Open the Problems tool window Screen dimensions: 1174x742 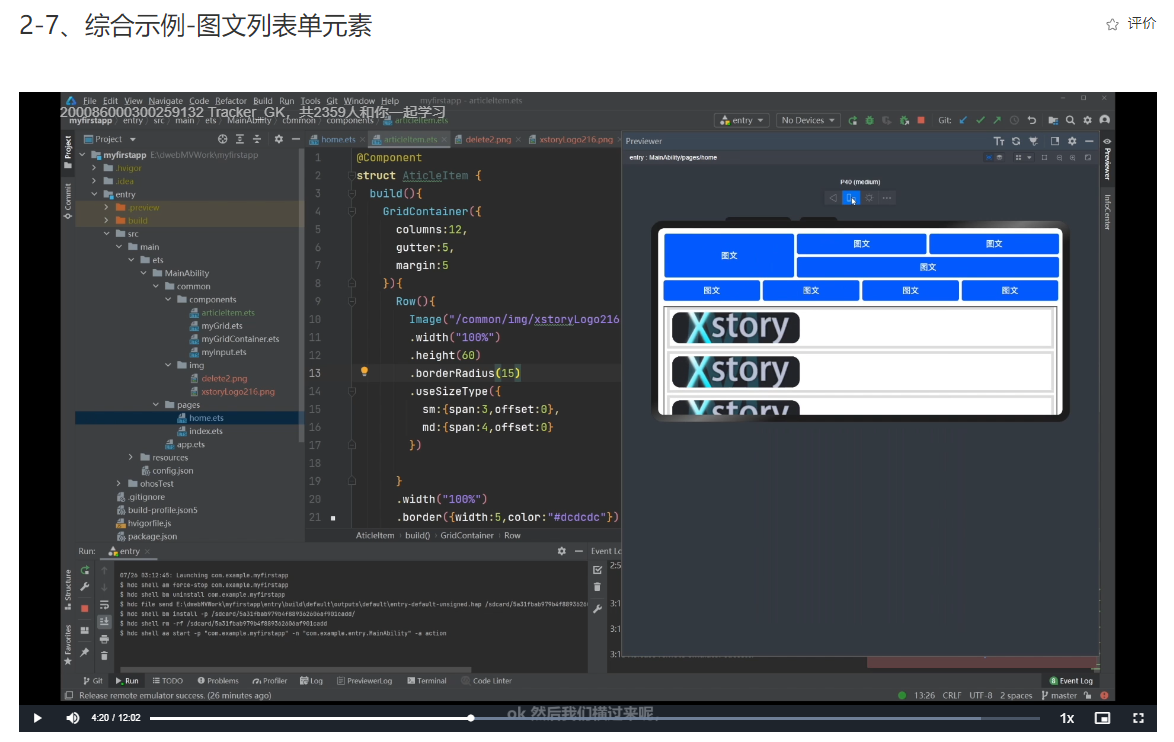click(x=218, y=681)
